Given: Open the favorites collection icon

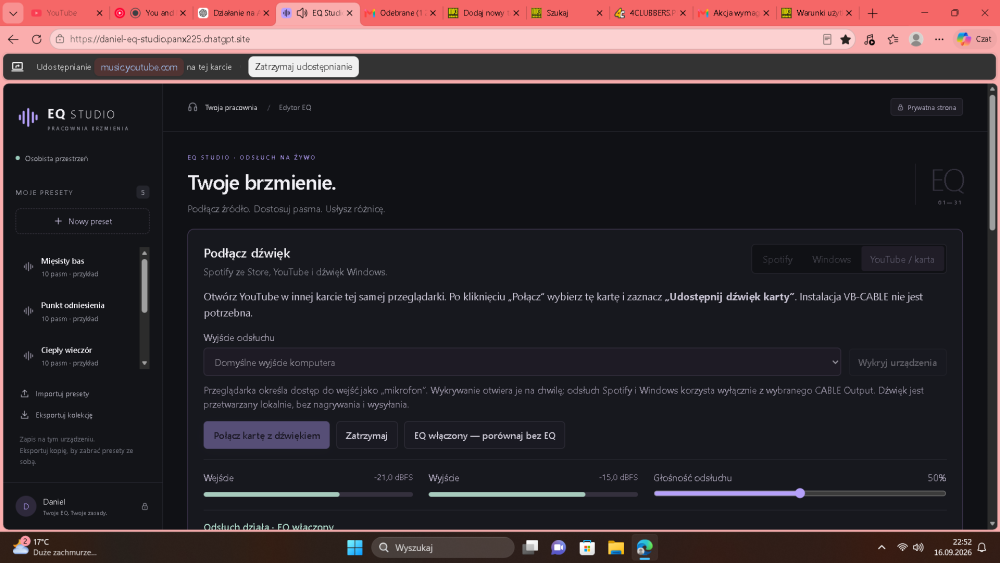Looking at the screenshot, I should (893, 39).
